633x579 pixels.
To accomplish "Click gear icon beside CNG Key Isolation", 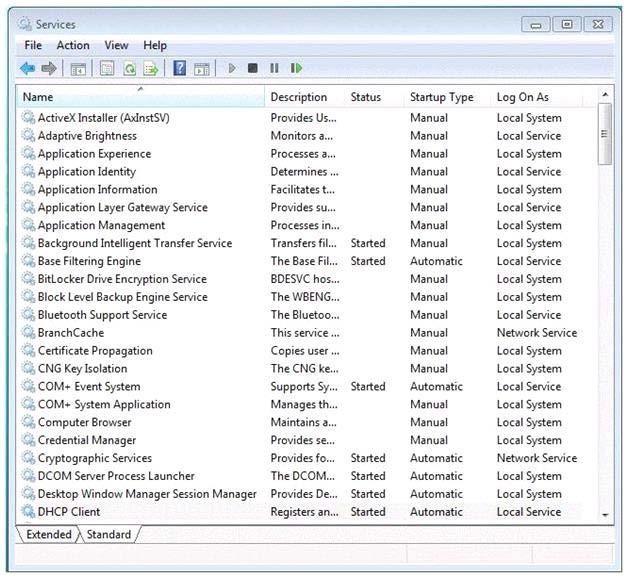I will tap(28, 368).
